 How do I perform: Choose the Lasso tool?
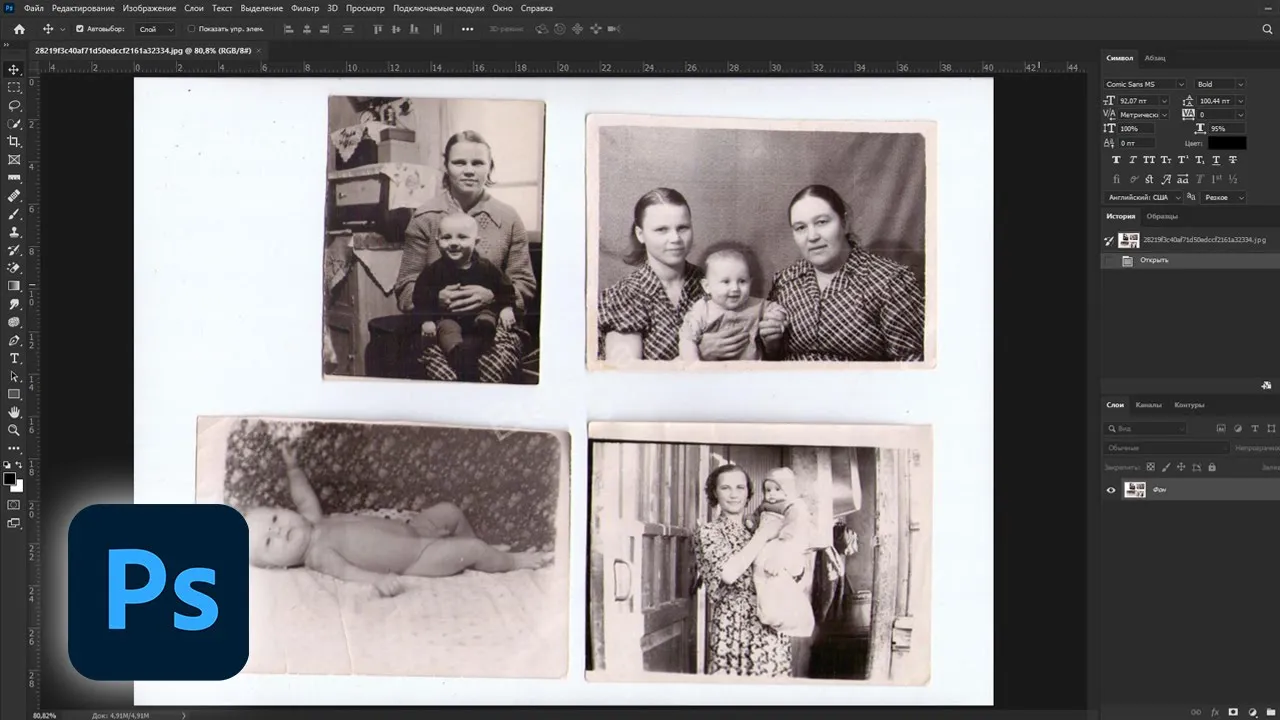[14, 106]
